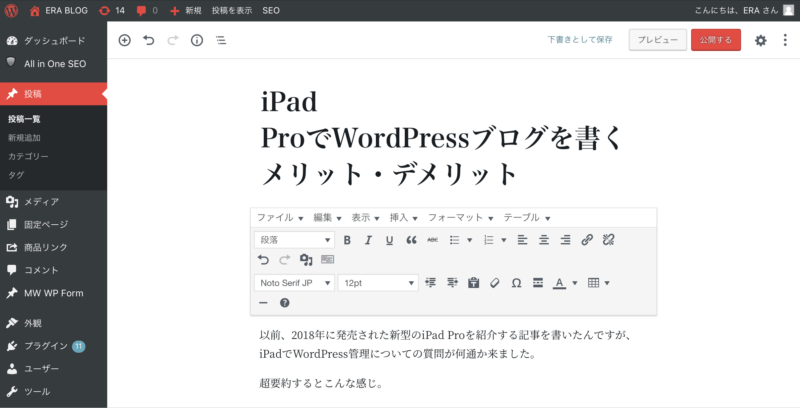Click the WordPress logo in admin bar
This screenshot has height=408, width=800.
(x=11, y=10)
